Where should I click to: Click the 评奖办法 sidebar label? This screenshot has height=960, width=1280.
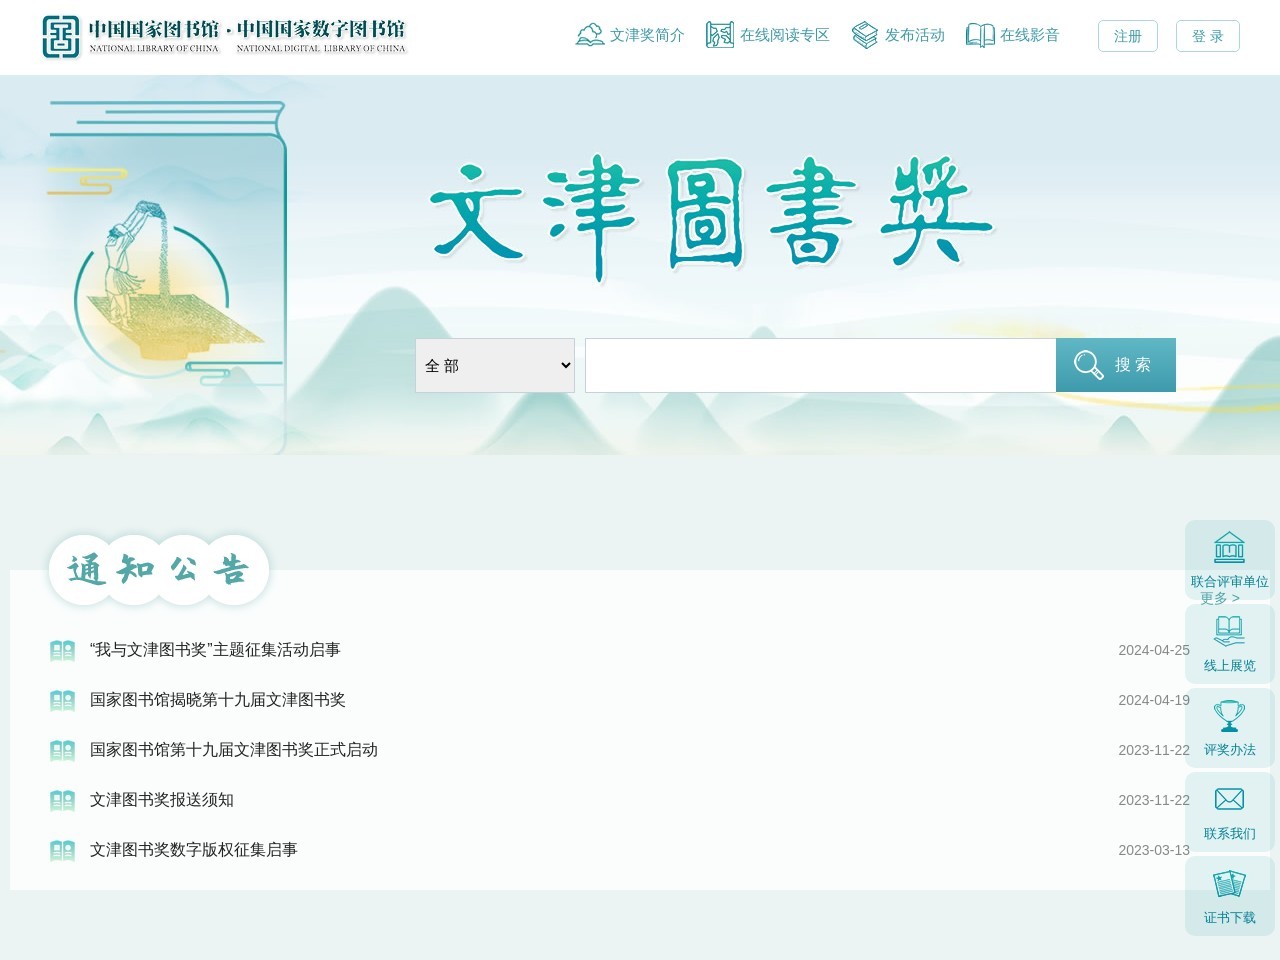tap(1229, 750)
